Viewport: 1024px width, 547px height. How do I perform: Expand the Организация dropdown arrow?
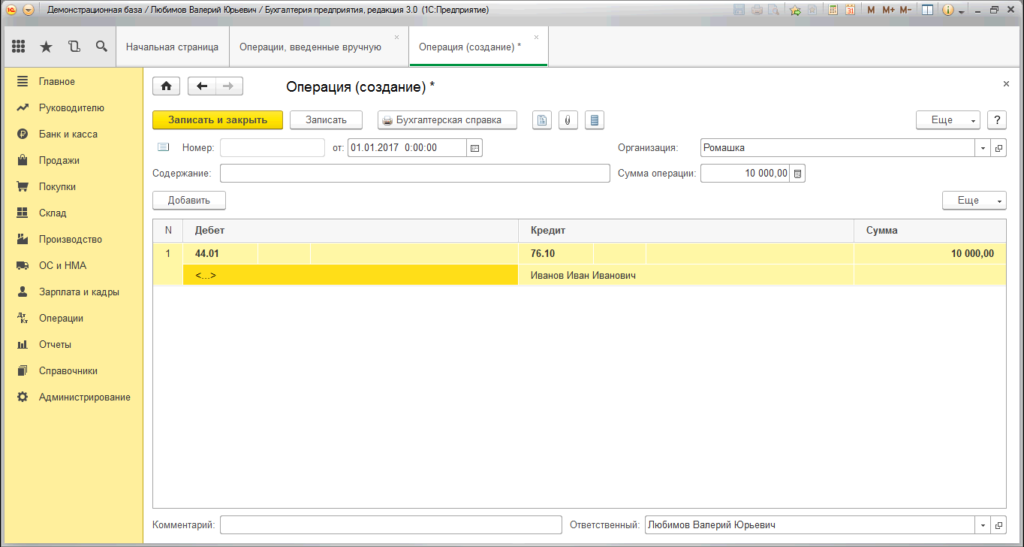click(x=982, y=148)
